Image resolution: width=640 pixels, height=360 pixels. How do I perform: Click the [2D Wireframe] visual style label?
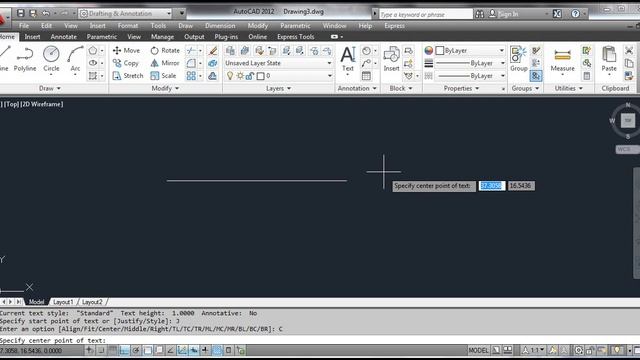(x=42, y=104)
